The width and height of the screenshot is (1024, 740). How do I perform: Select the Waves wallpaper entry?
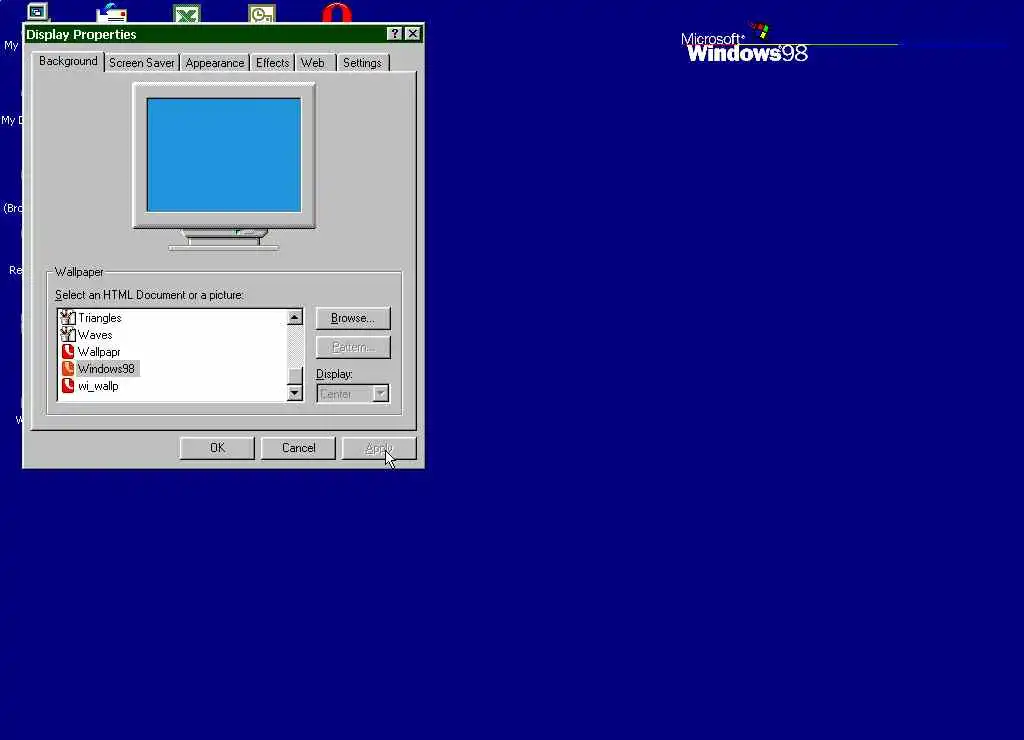click(95, 335)
